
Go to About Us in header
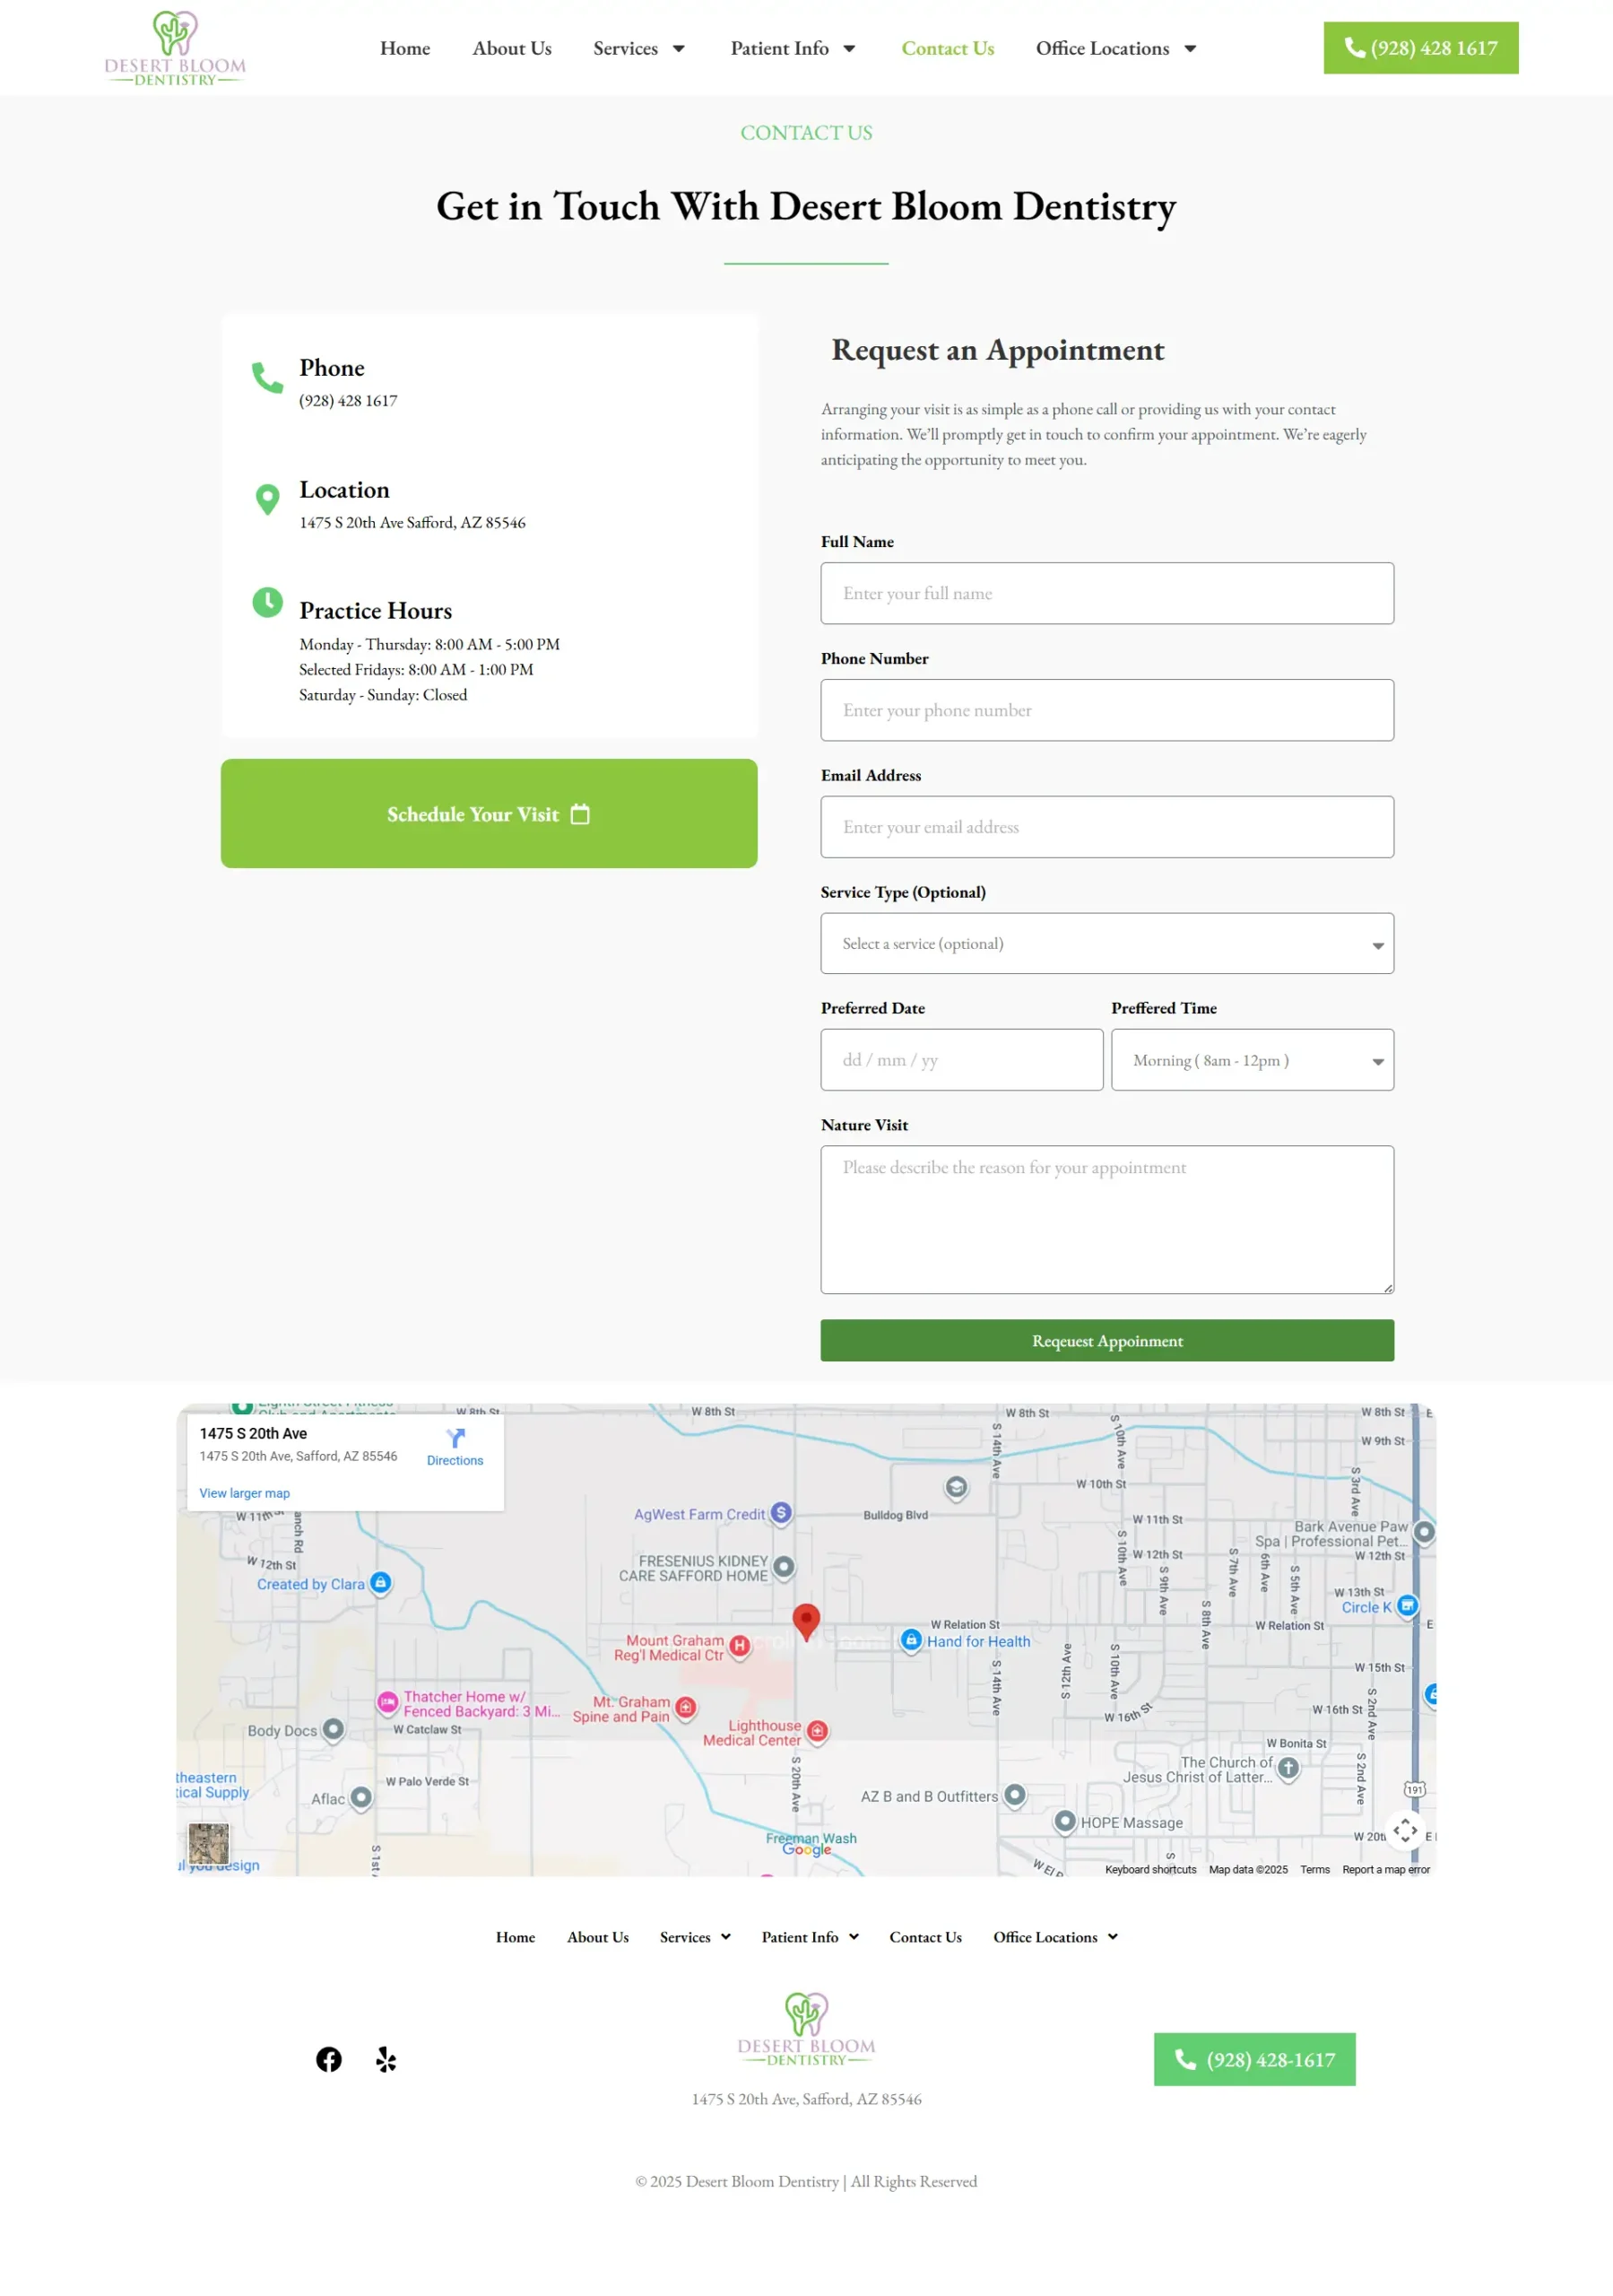click(512, 48)
